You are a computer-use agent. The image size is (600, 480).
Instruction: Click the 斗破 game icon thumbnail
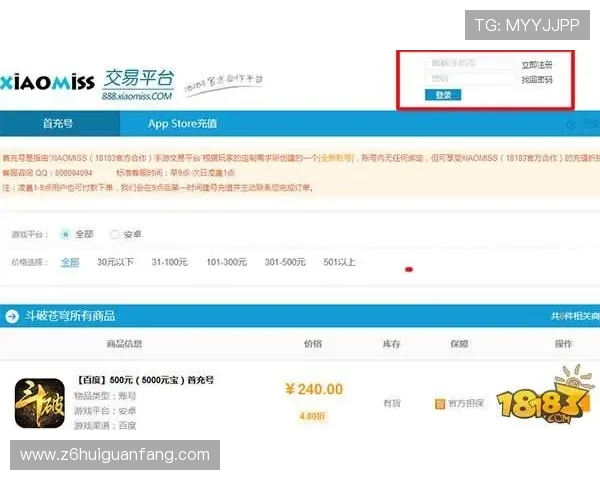coord(40,403)
